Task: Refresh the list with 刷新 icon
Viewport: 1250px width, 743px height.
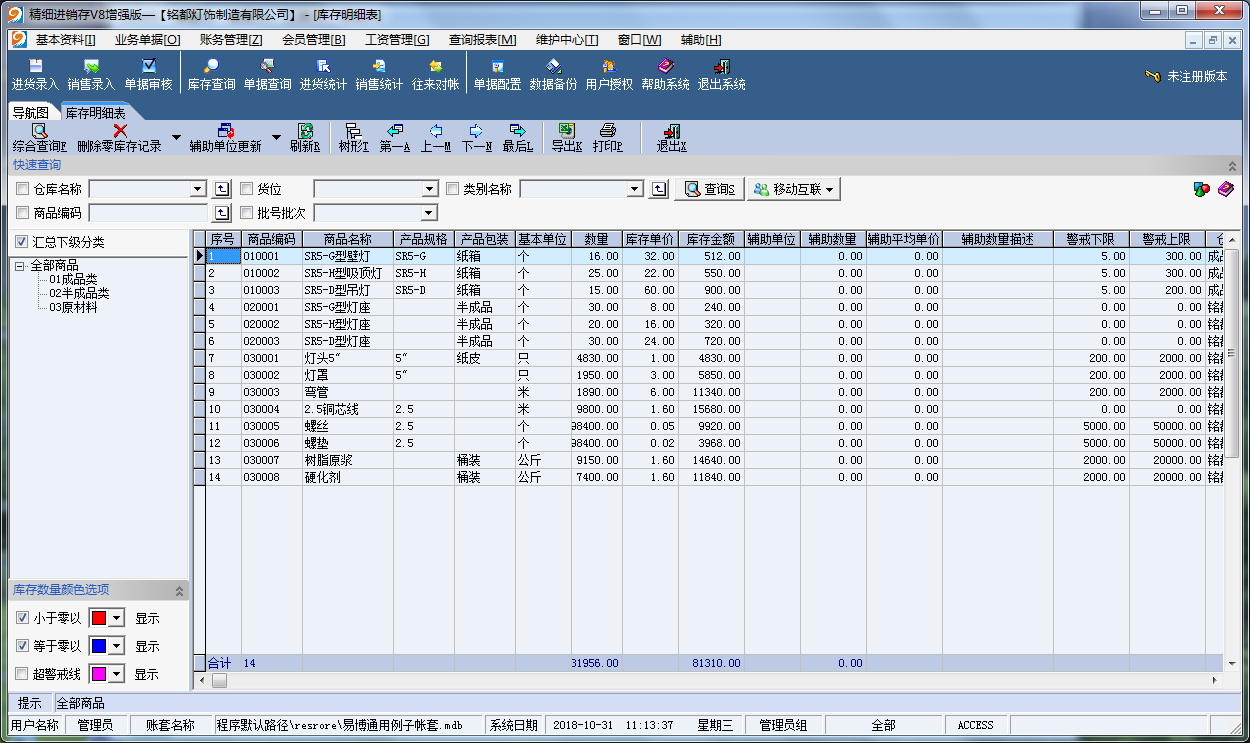Action: (x=305, y=138)
